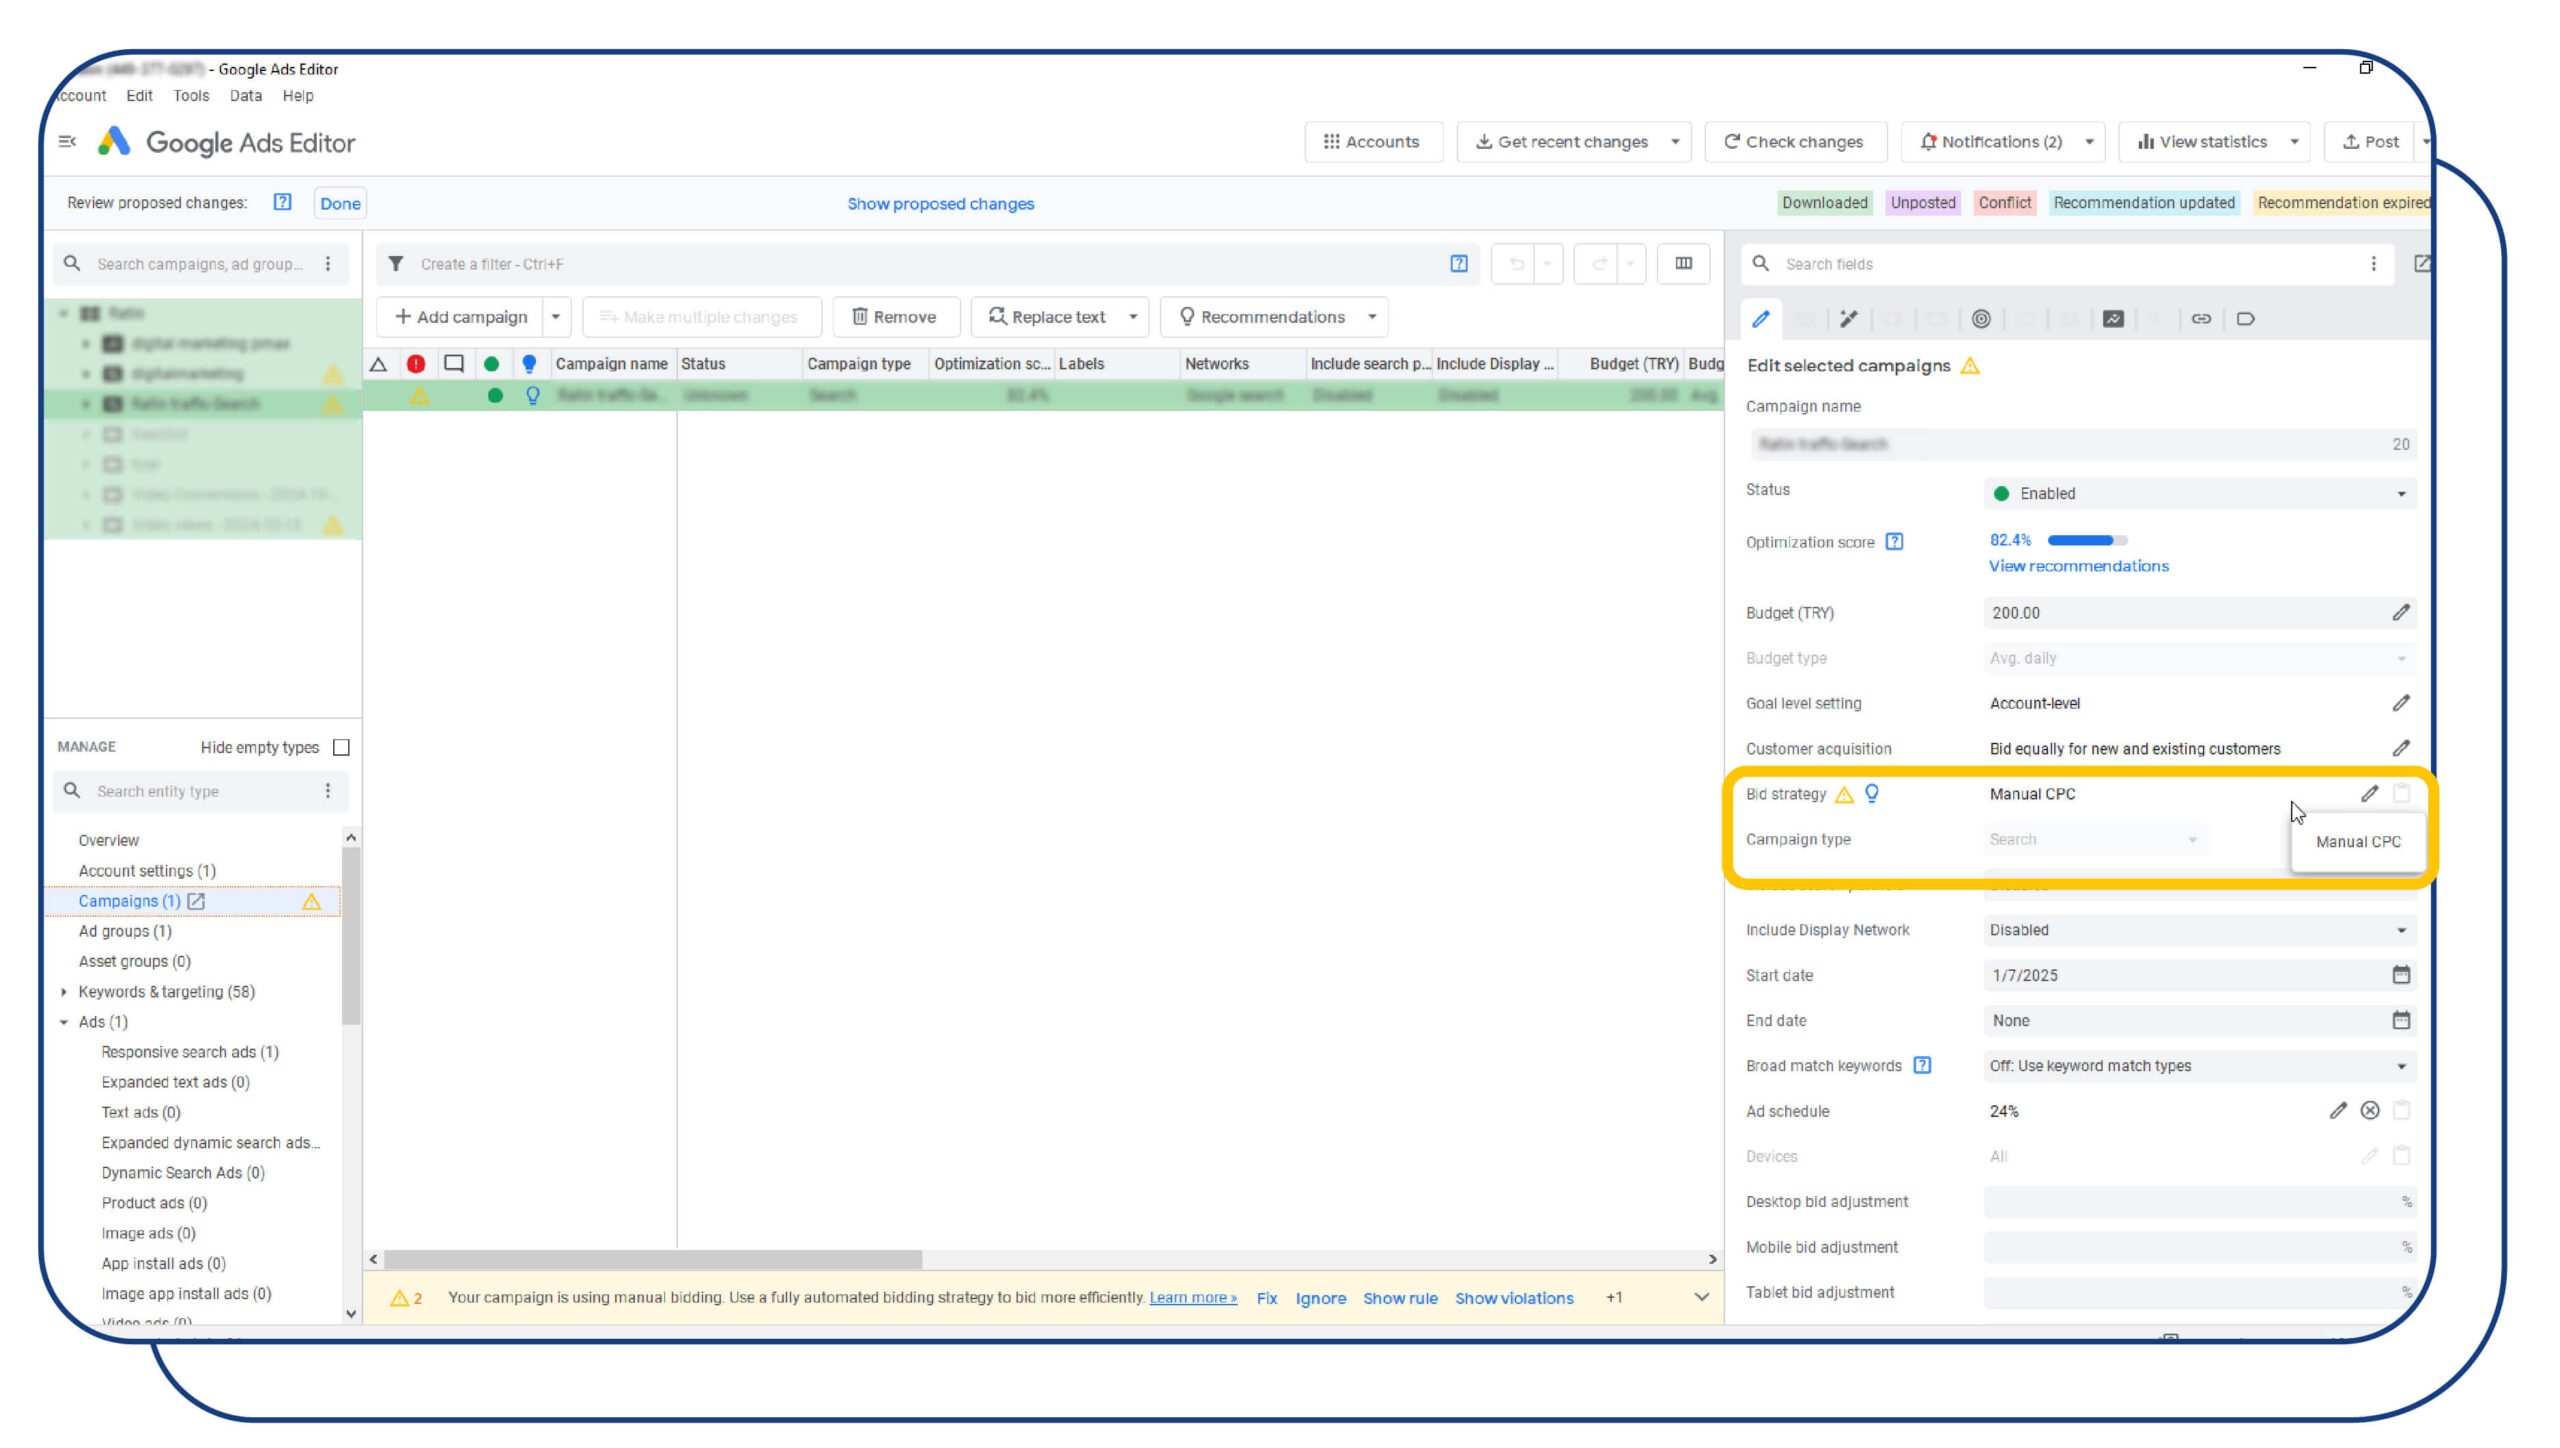Viewport: 2560px width, 1448px height.
Task: Open the Status Enabled dropdown
Action: point(2200,494)
